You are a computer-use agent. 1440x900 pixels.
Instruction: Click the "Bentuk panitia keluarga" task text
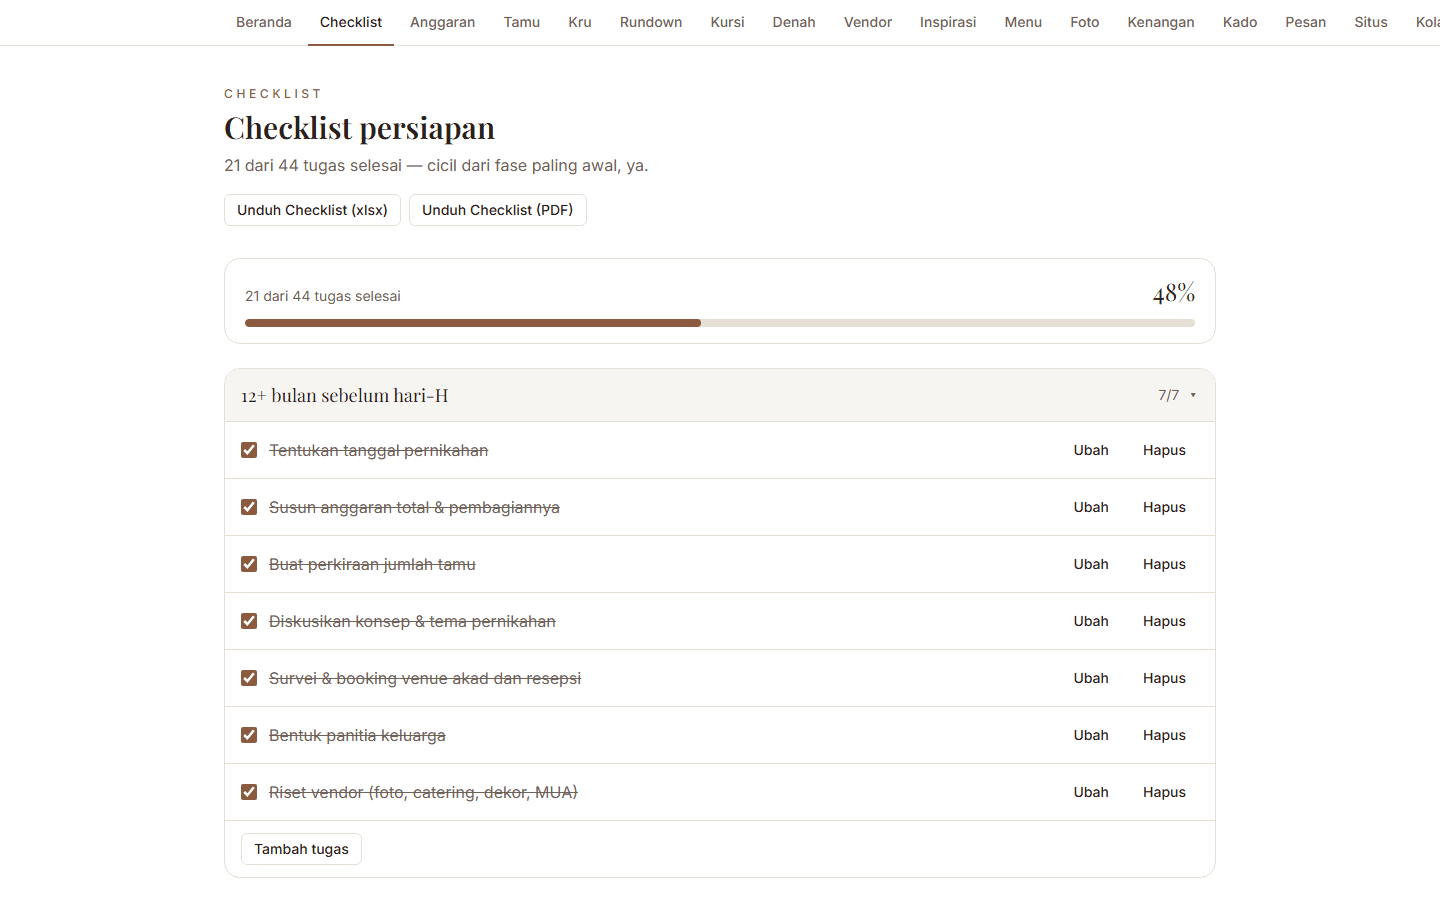[357, 735]
